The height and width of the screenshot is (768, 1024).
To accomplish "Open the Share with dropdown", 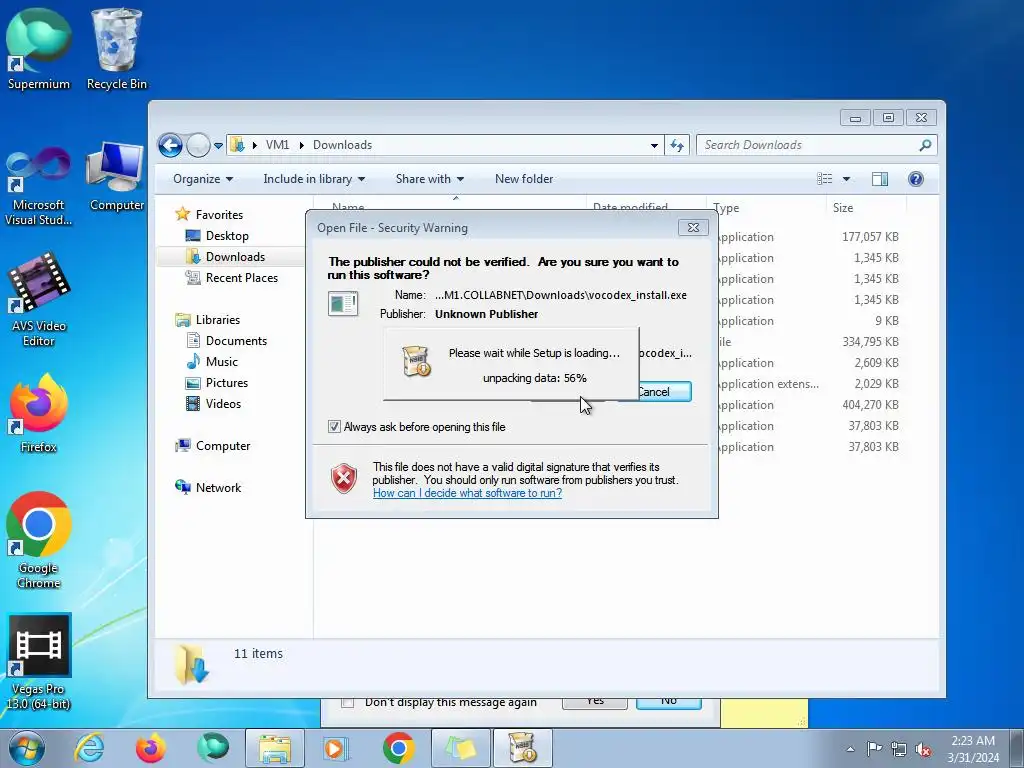I will (x=430, y=179).
